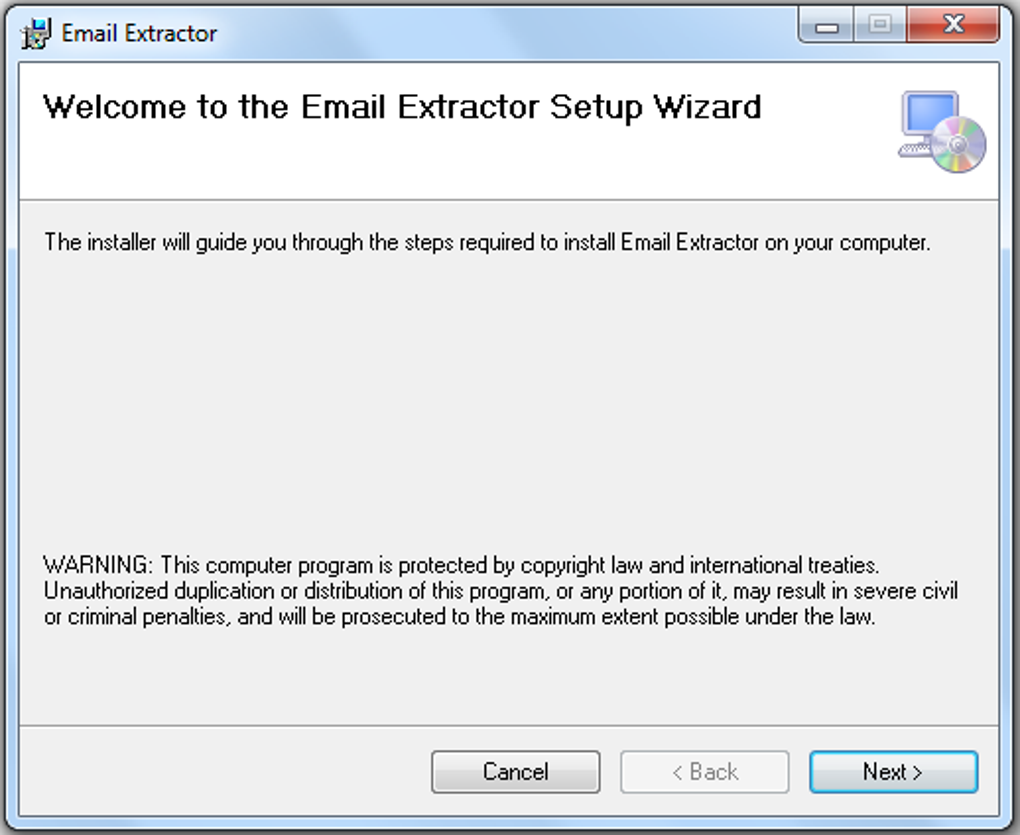
Task: Click the disabled Back button
Action: [x=705, y=771]
